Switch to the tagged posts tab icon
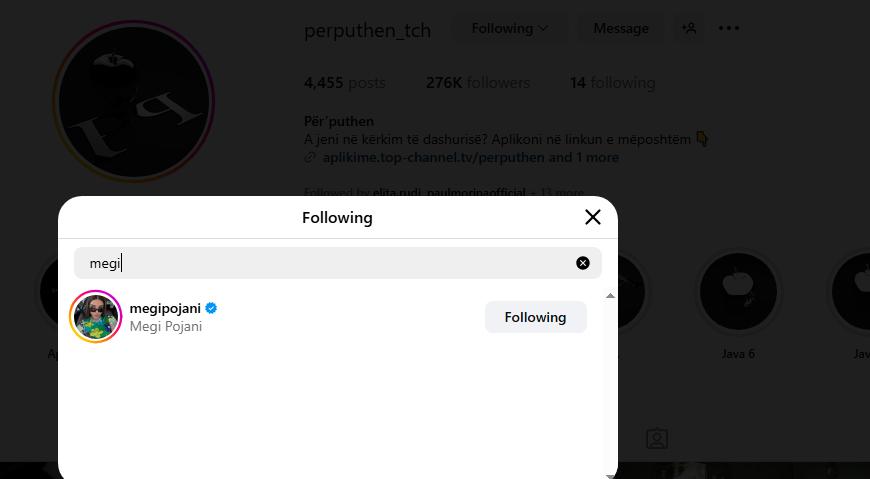The height and width of the screenshot is (479, 870). pyautogui.click(x=656, y=439)
